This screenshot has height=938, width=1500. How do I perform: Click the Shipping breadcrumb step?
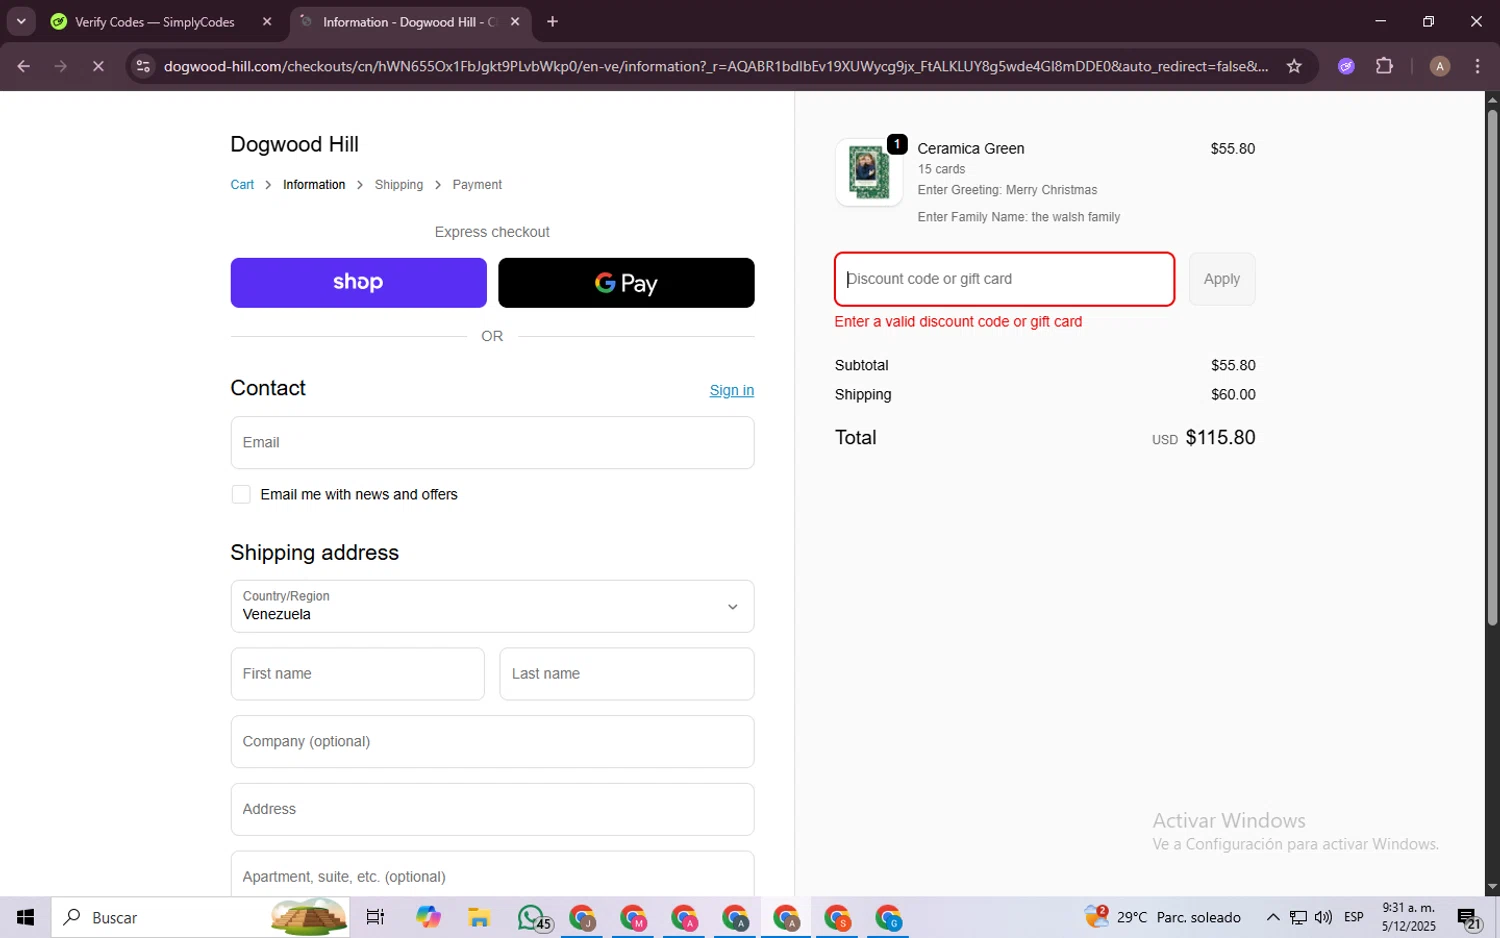[x=399, y=185]
